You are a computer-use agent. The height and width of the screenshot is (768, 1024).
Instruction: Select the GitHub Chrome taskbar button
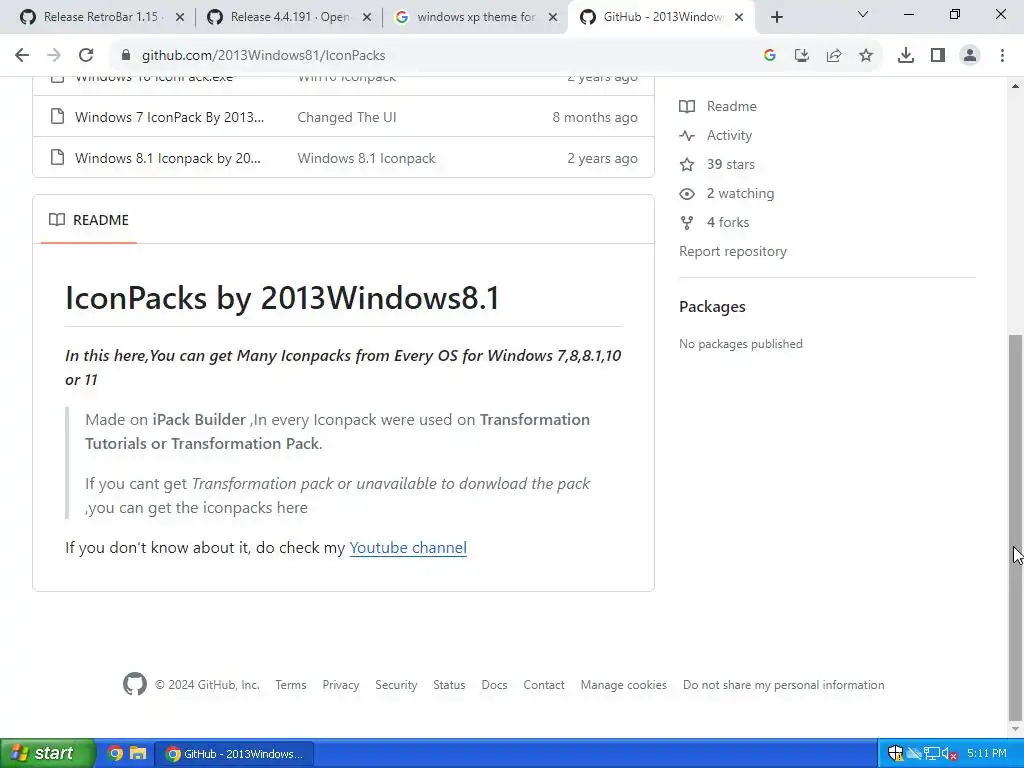234,754
